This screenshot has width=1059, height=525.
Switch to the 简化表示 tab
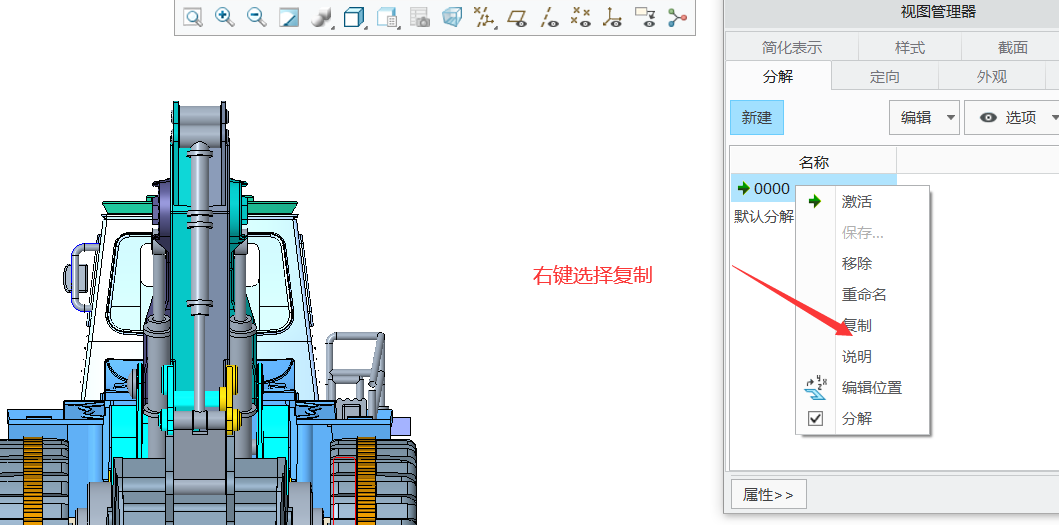click(x=792, y=47)
